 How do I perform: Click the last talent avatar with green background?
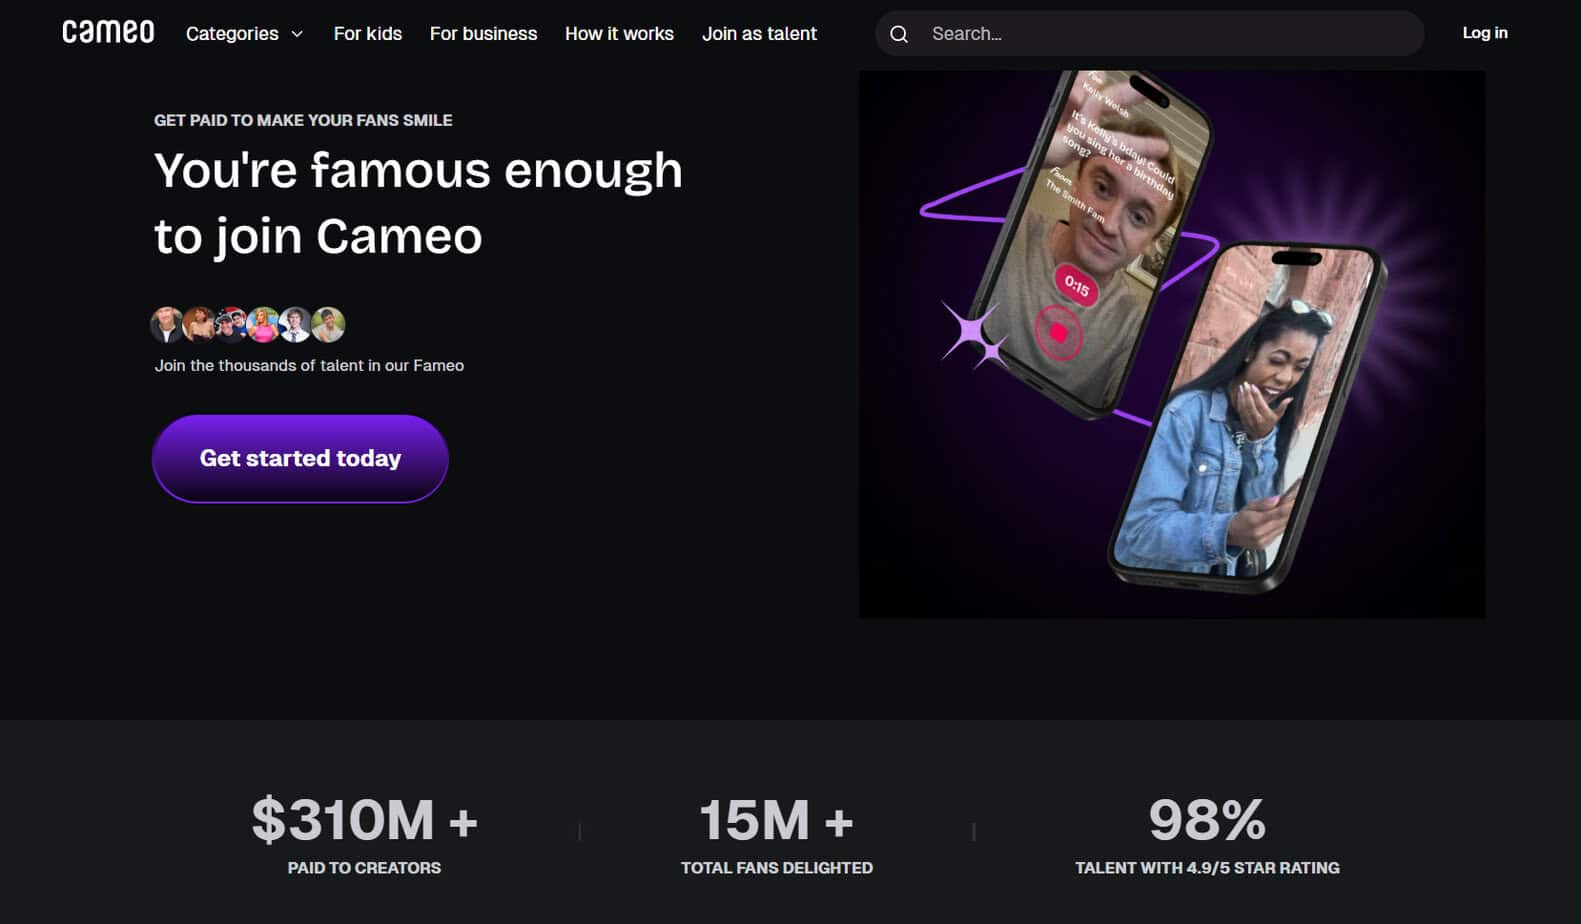pyautogui.click(x=328, y=324)
